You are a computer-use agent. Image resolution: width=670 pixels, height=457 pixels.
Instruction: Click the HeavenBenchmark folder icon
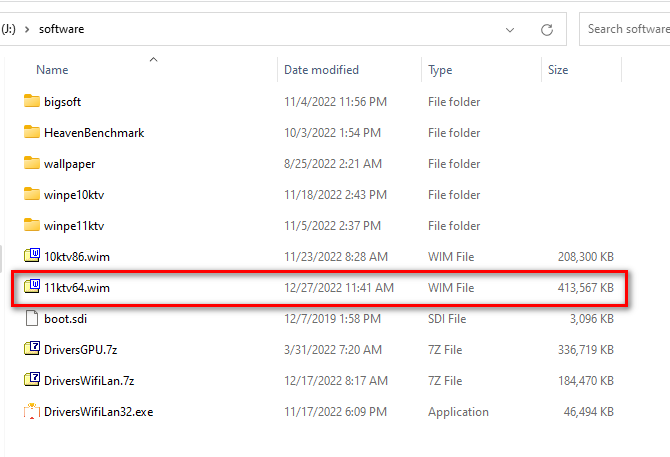[32, 132]
